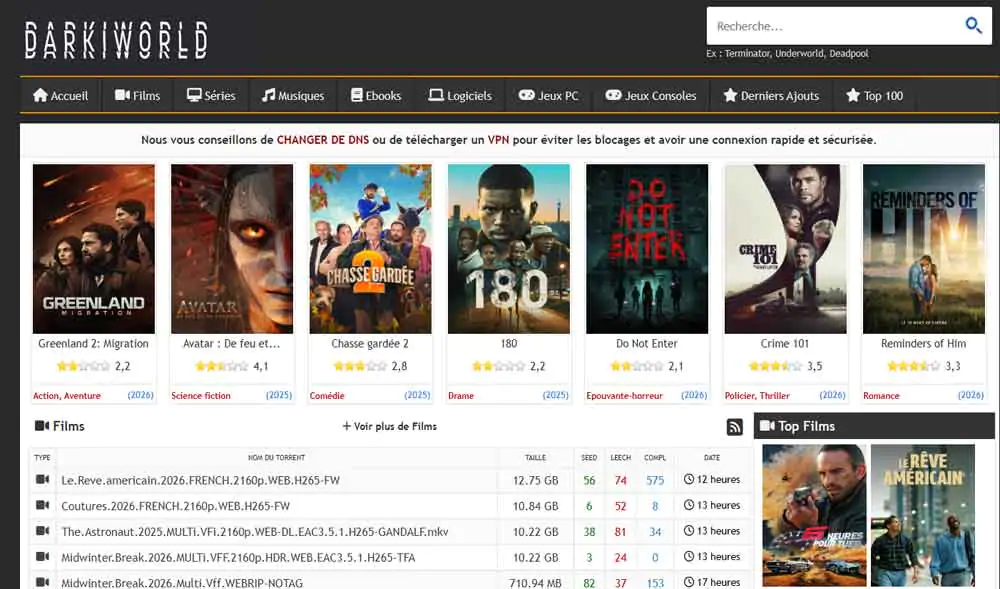
Task: Open torrent Midwinter.Break.2026.Multi.Vff.WEBRIP-NOTAG
Action: pos(182,583)
